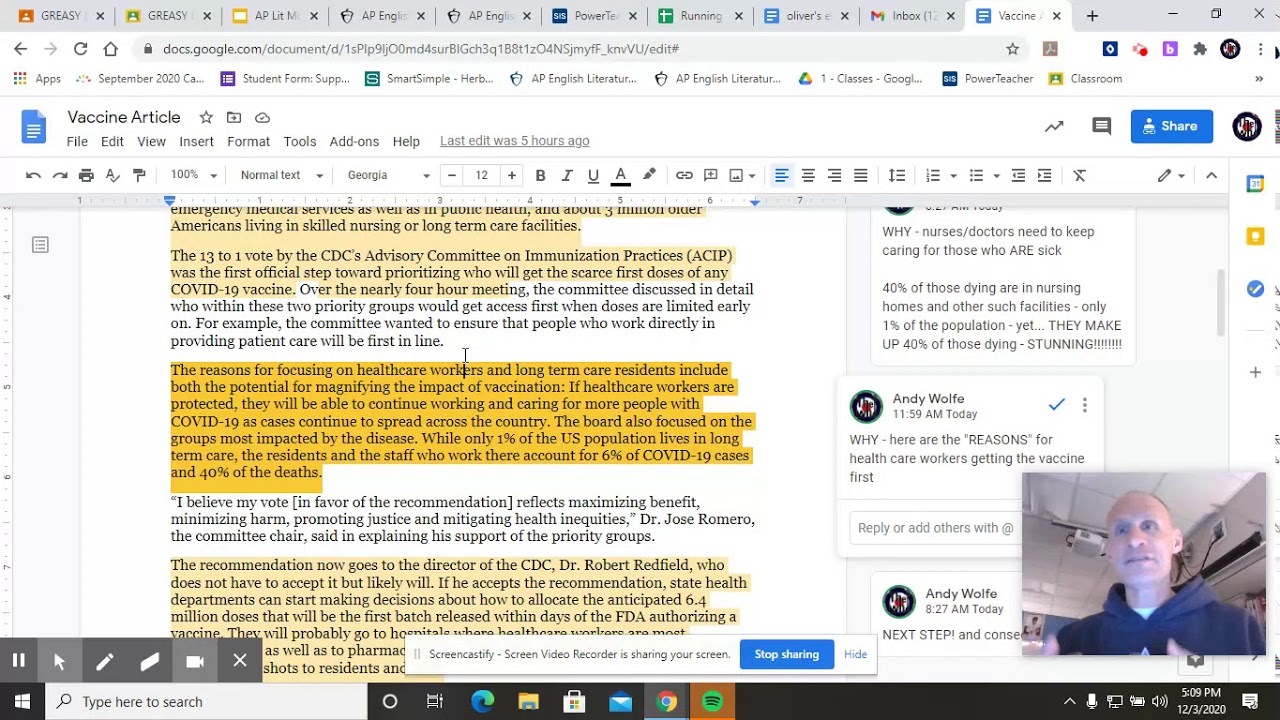Bookmark this page with the star
Image resolution: width=1280 pixels, height=720 pixels.
coord(1013,49)
